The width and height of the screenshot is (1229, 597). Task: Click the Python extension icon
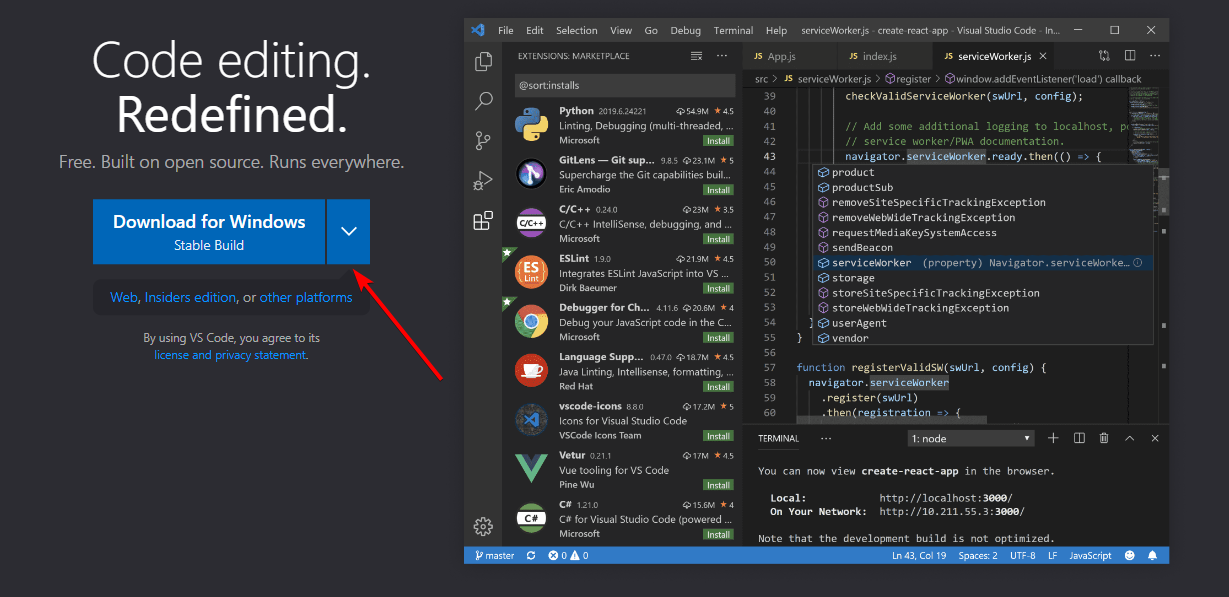[531, 125]
